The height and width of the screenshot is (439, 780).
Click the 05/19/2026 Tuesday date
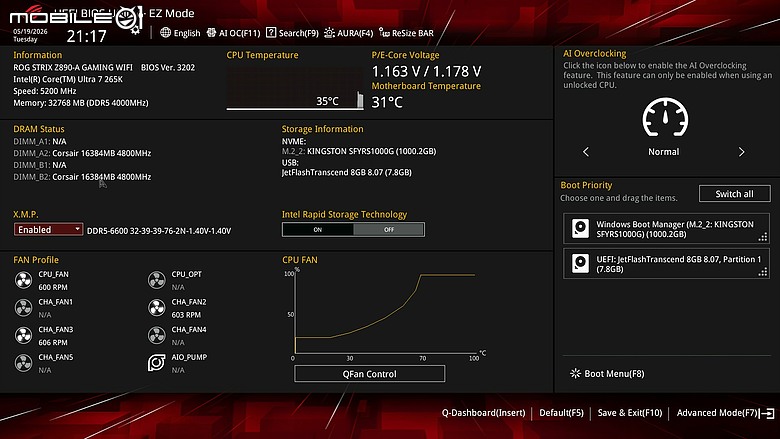(x=30, y=35)
